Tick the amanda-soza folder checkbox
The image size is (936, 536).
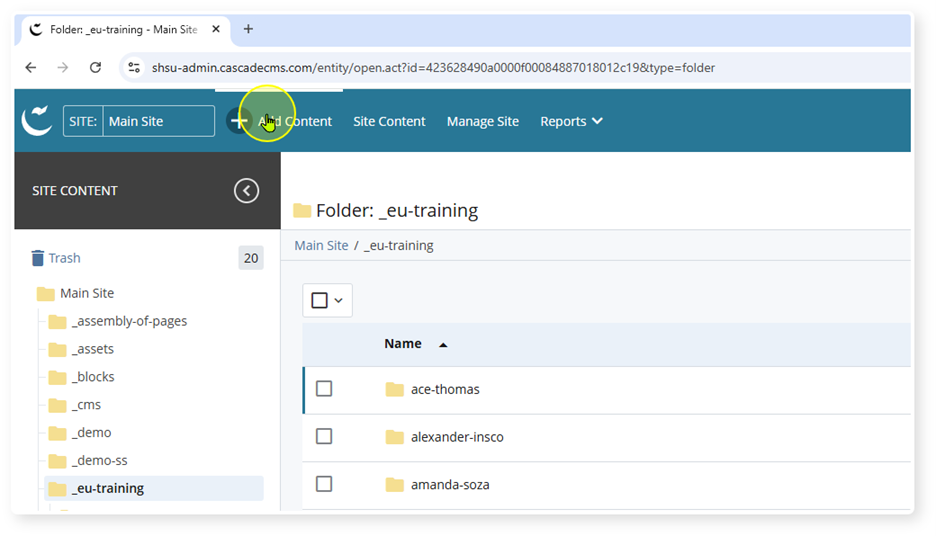point(324,484)
